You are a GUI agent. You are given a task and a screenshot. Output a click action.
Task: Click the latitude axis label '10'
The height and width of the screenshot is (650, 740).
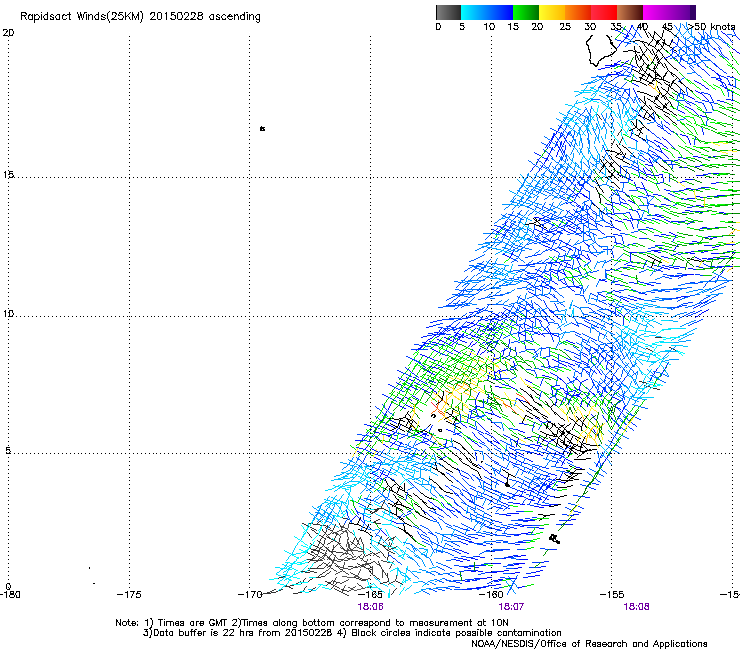(8, 313)
